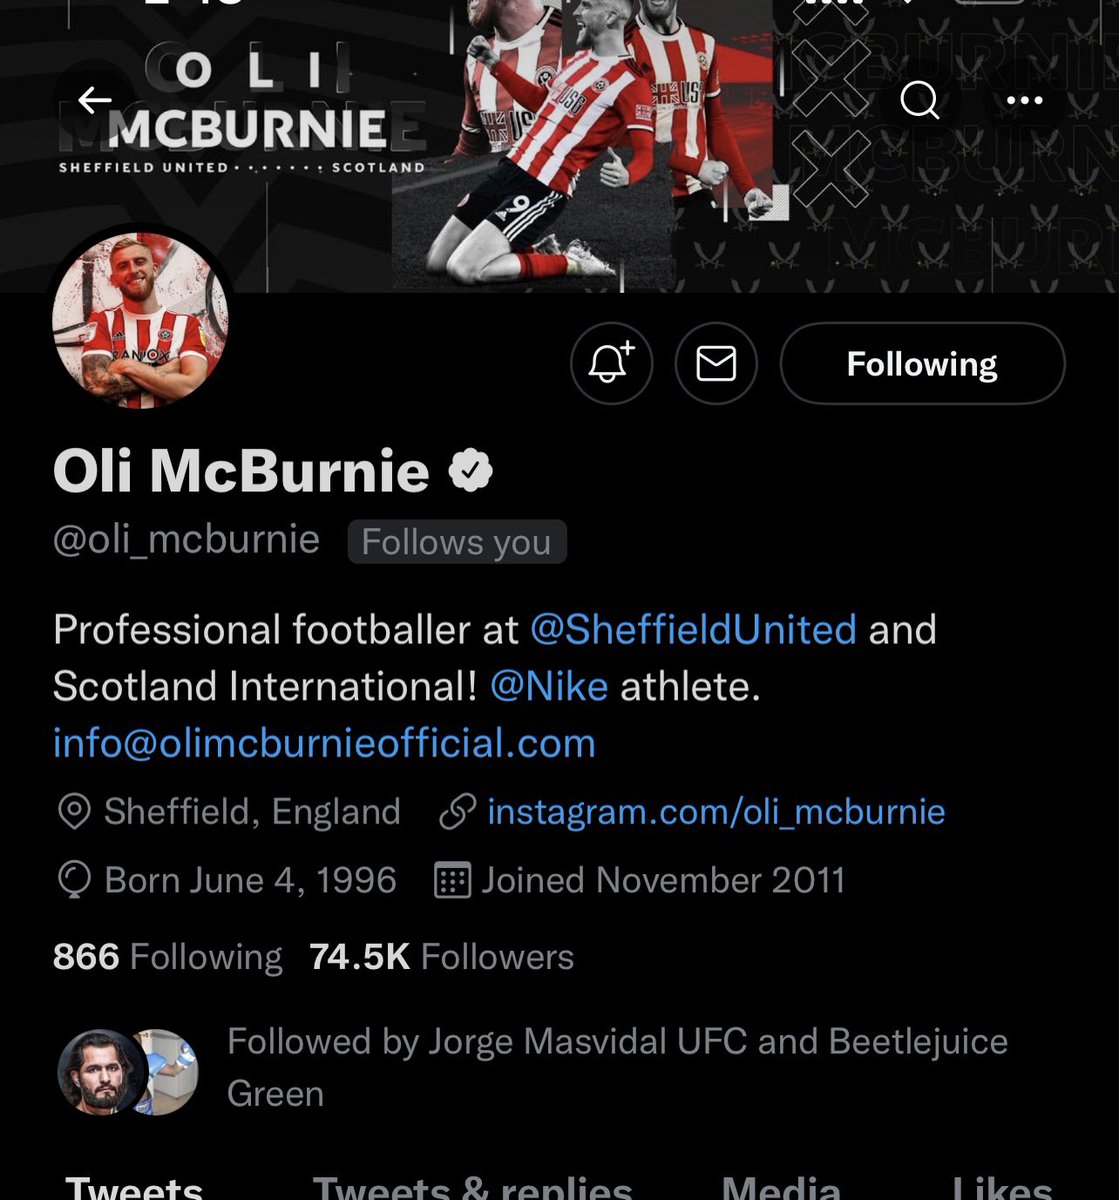Open the @SheffieldUnited mention link

[693, 630]
